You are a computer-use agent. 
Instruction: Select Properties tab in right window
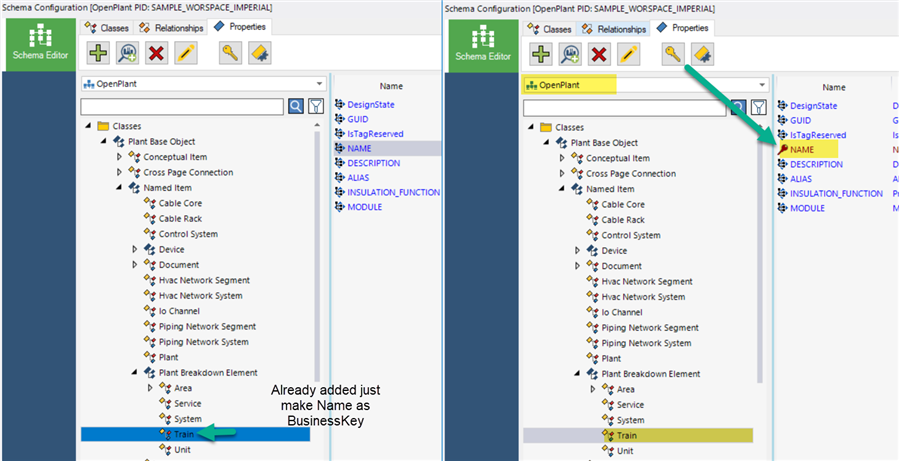pyautogui.click(x=682, y=28)
